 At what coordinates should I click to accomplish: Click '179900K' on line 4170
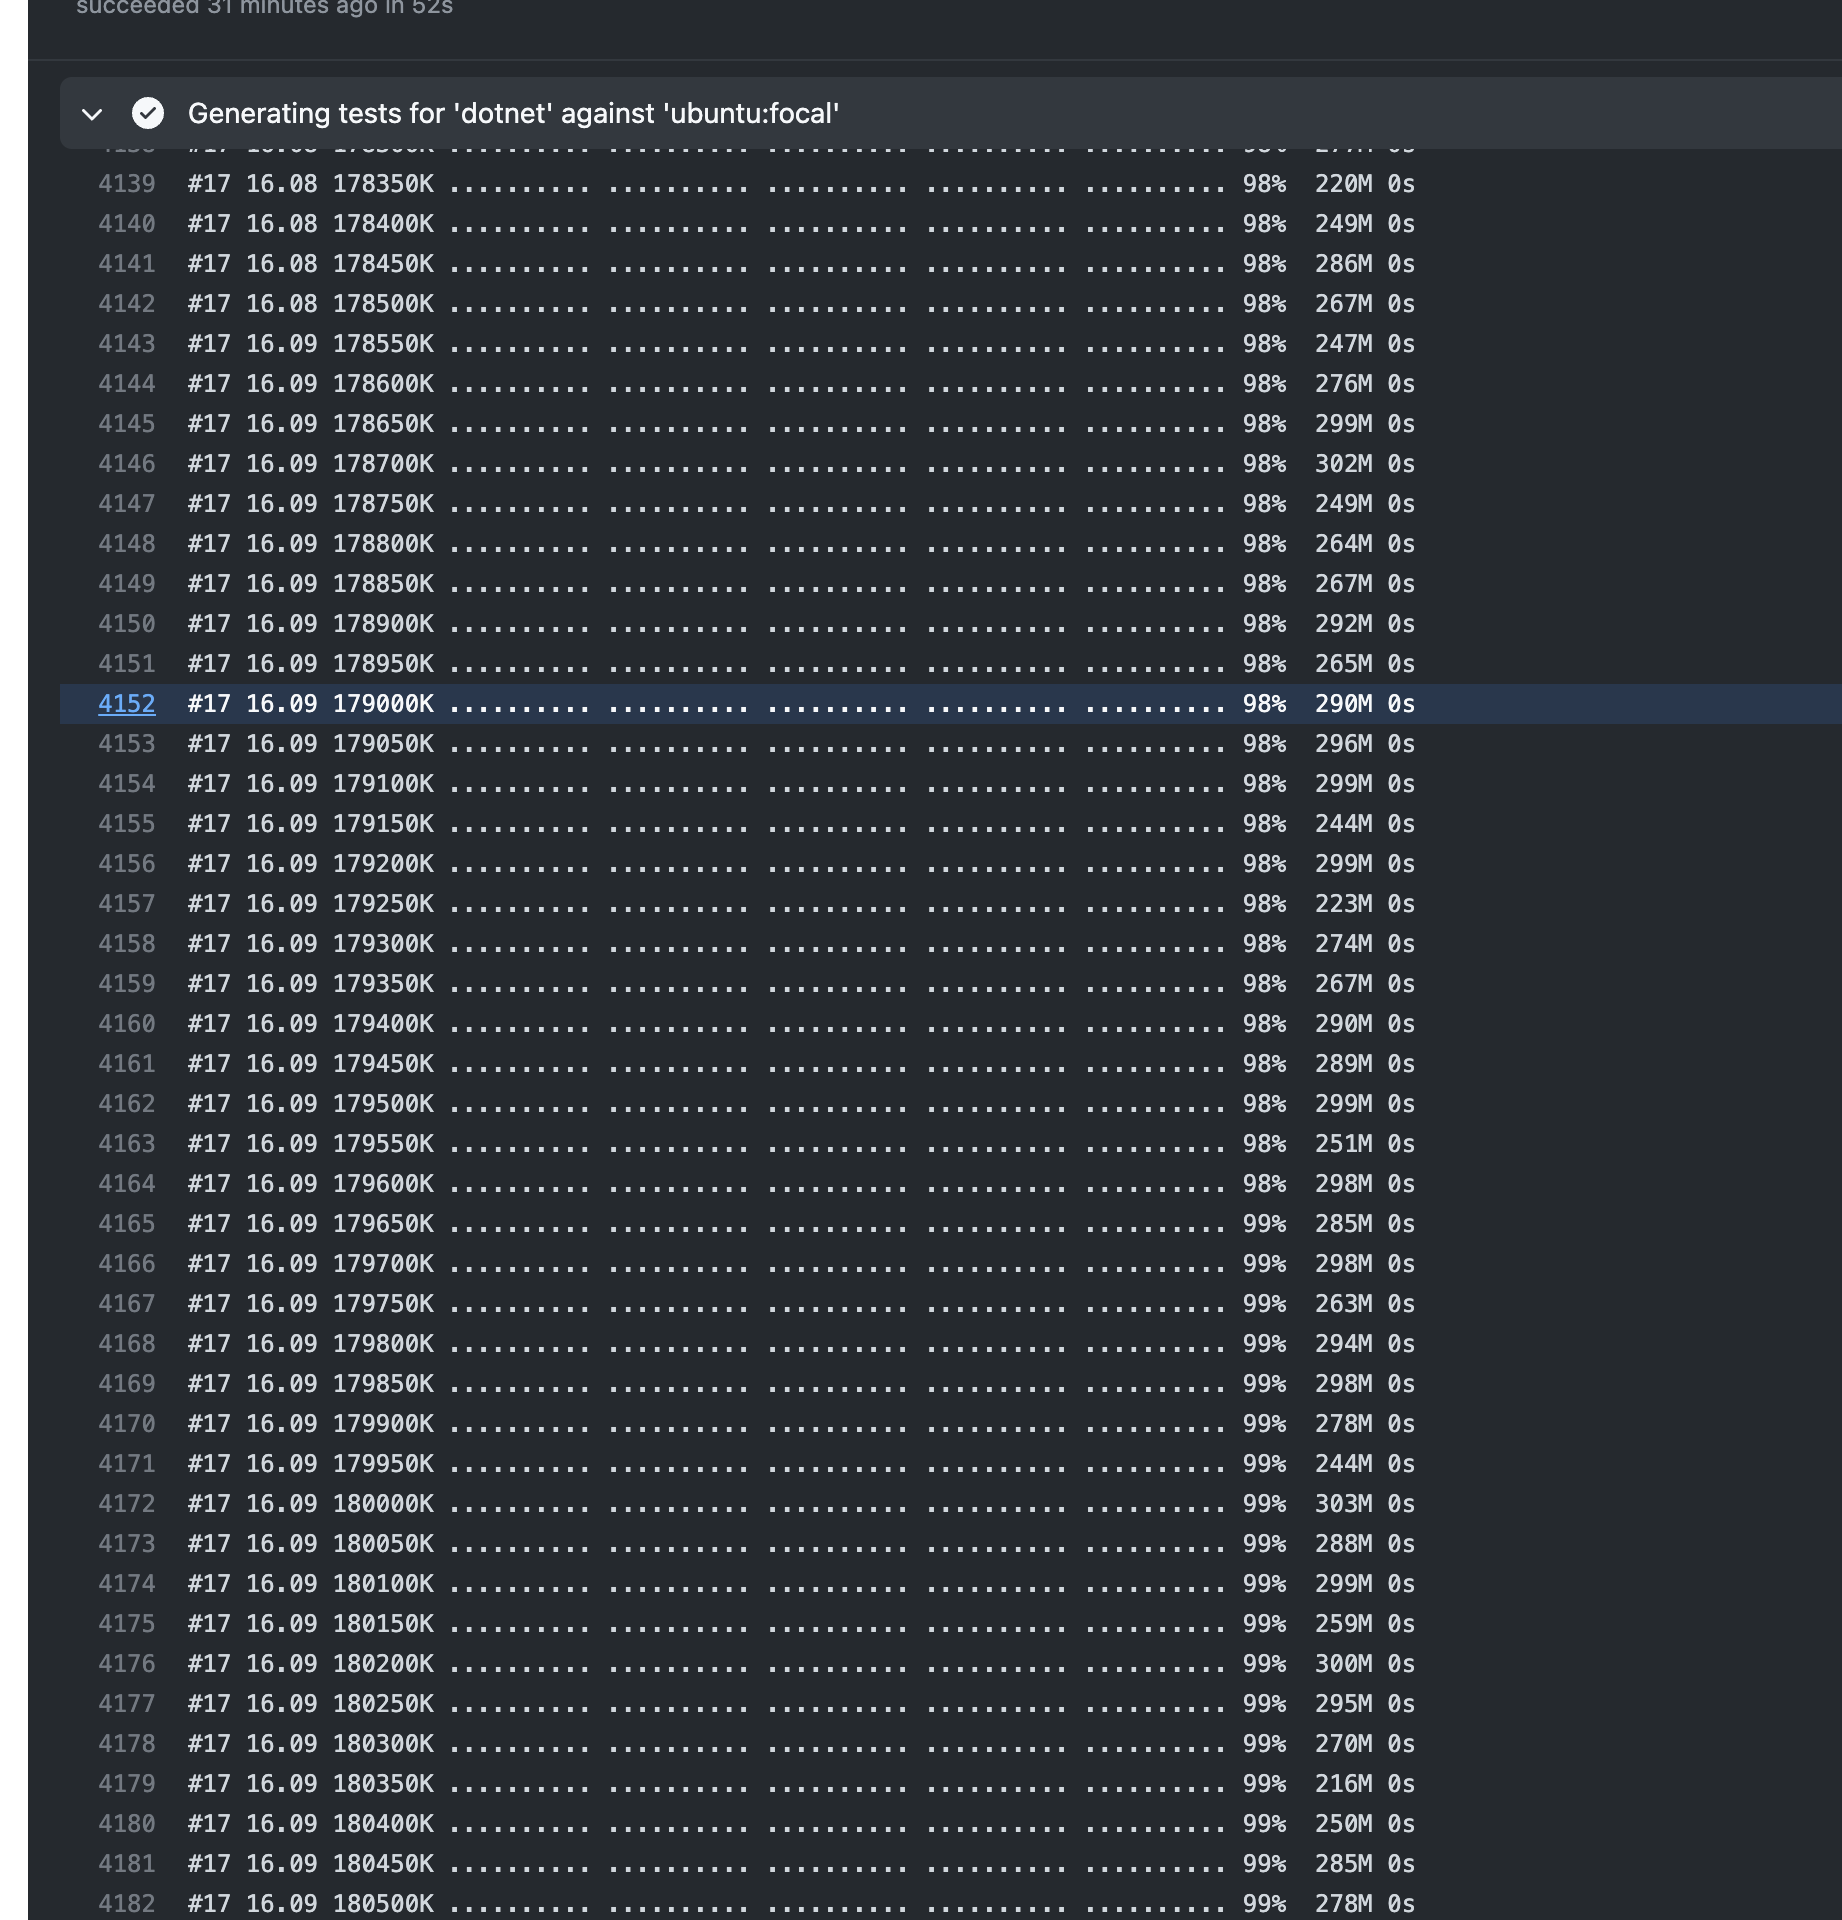click(383, 1424)
